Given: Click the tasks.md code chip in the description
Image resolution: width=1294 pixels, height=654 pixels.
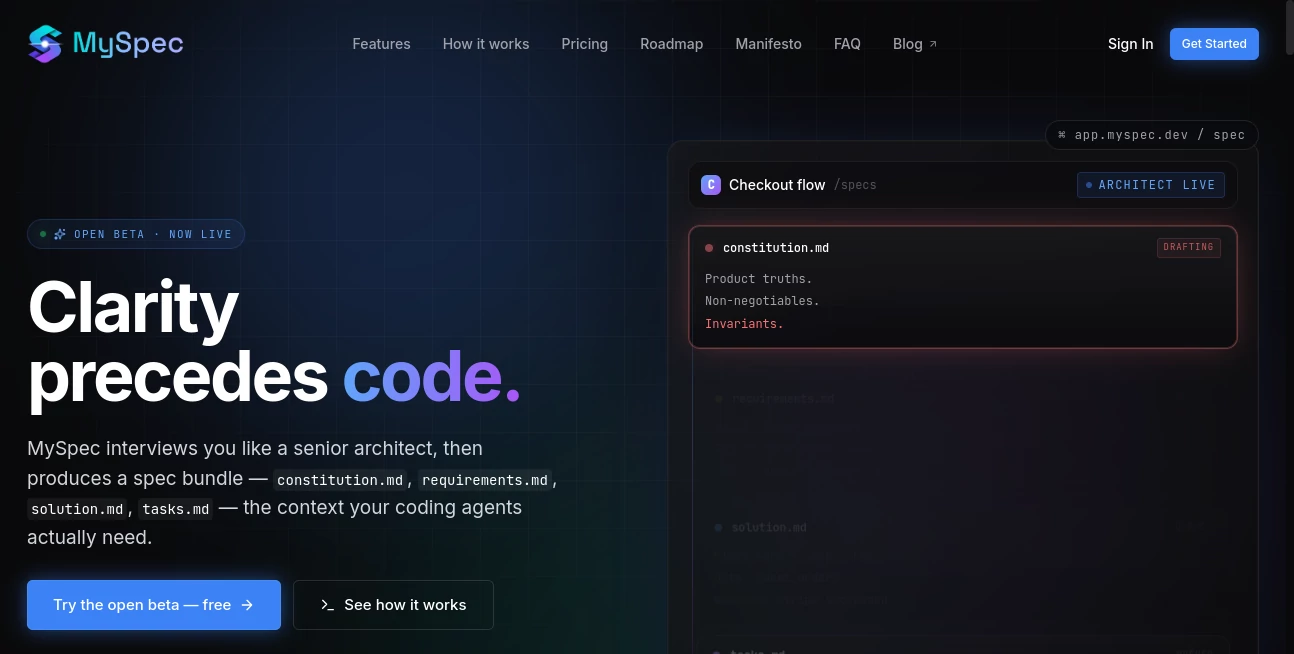Looking at the screenshot, I should tap(176, 510).
